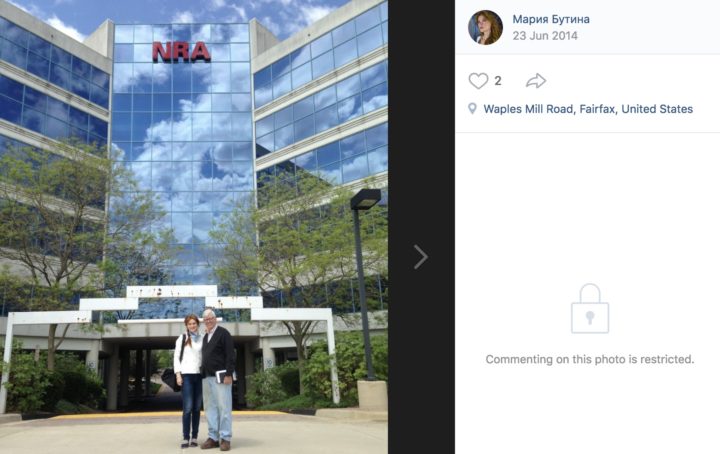Image resolution: width=720 pixels, height=454 pixels.
Task: Open the Waples Mill Road location link
Action: tap(588, 109)
